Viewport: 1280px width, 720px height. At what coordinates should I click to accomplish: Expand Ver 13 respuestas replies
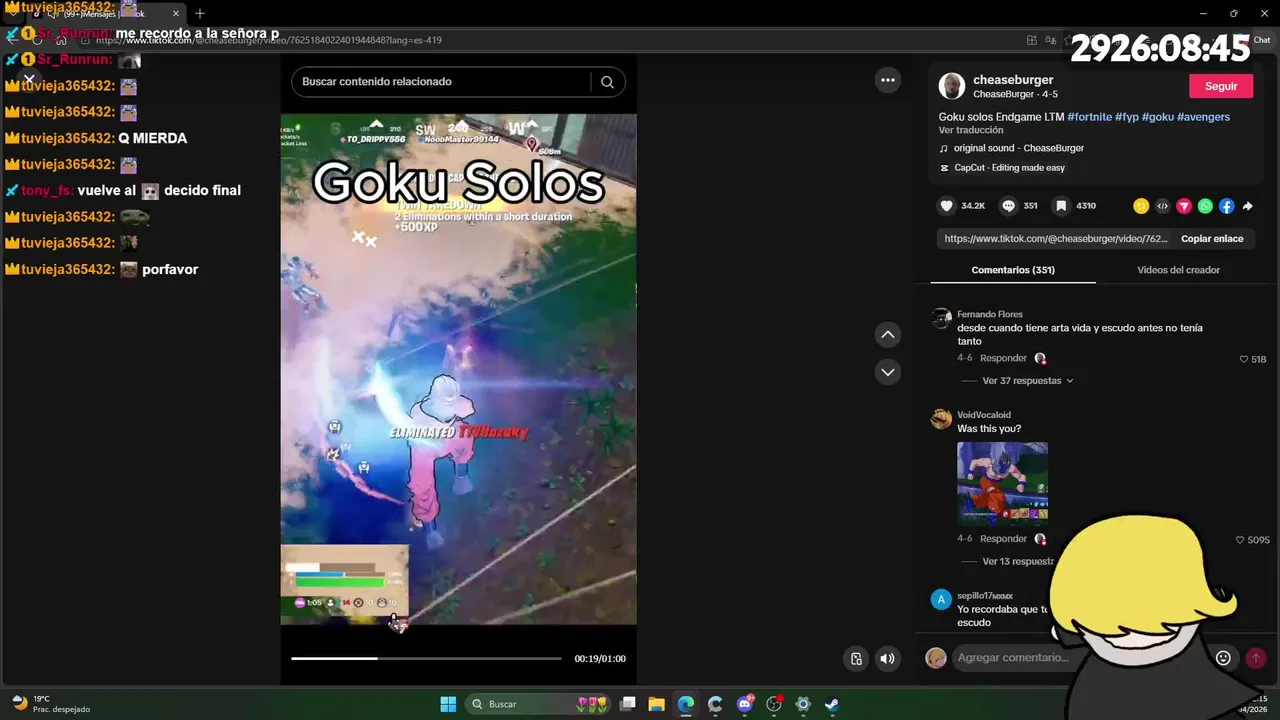click(1018, 562)
